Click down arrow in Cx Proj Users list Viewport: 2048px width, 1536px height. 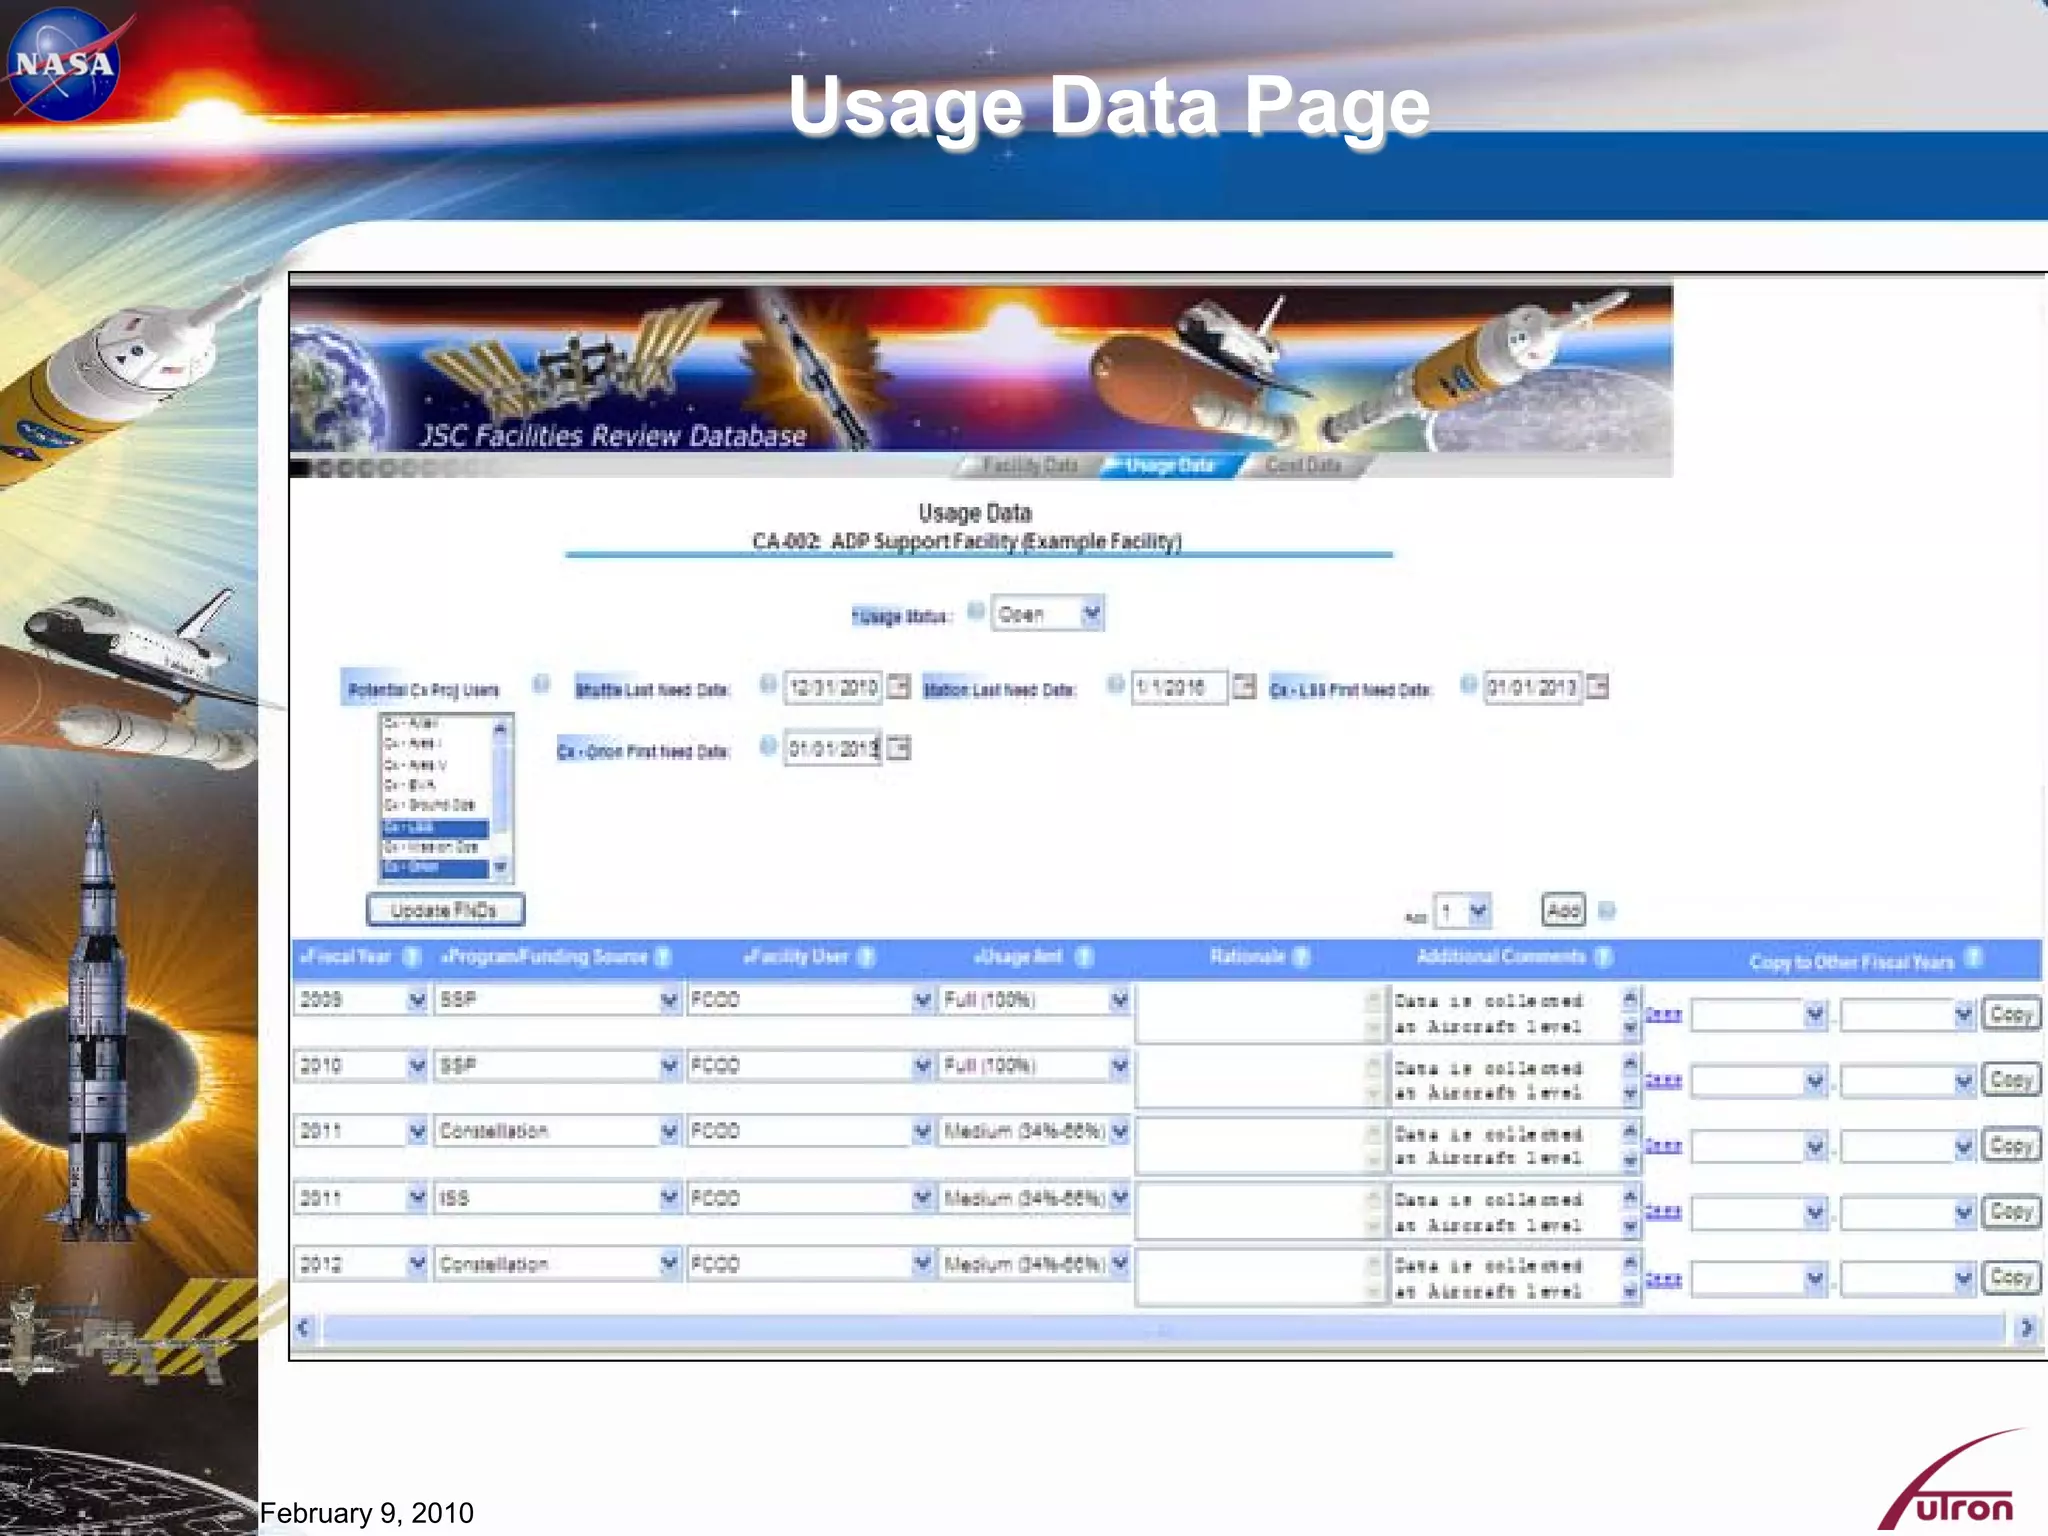[x=500, y=867]
